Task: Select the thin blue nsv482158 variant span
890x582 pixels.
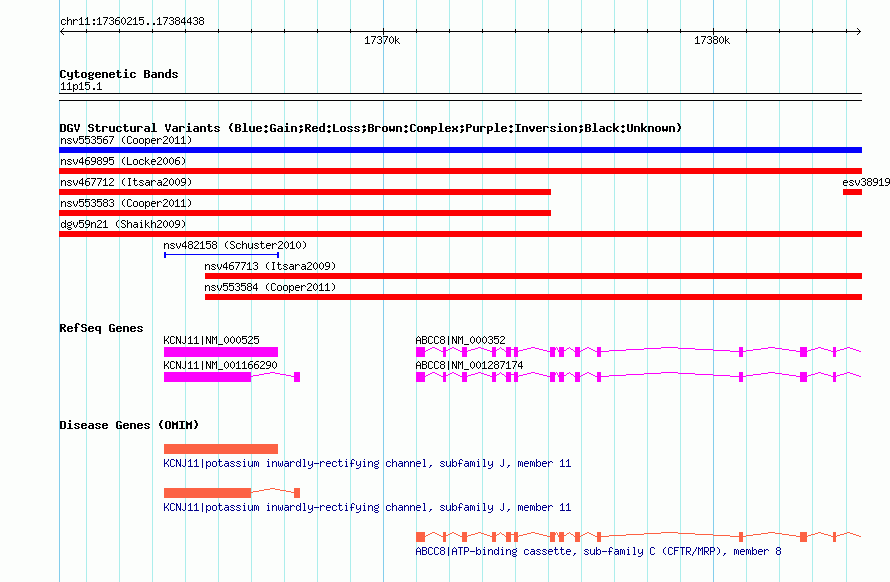Action: click(221, 255)
